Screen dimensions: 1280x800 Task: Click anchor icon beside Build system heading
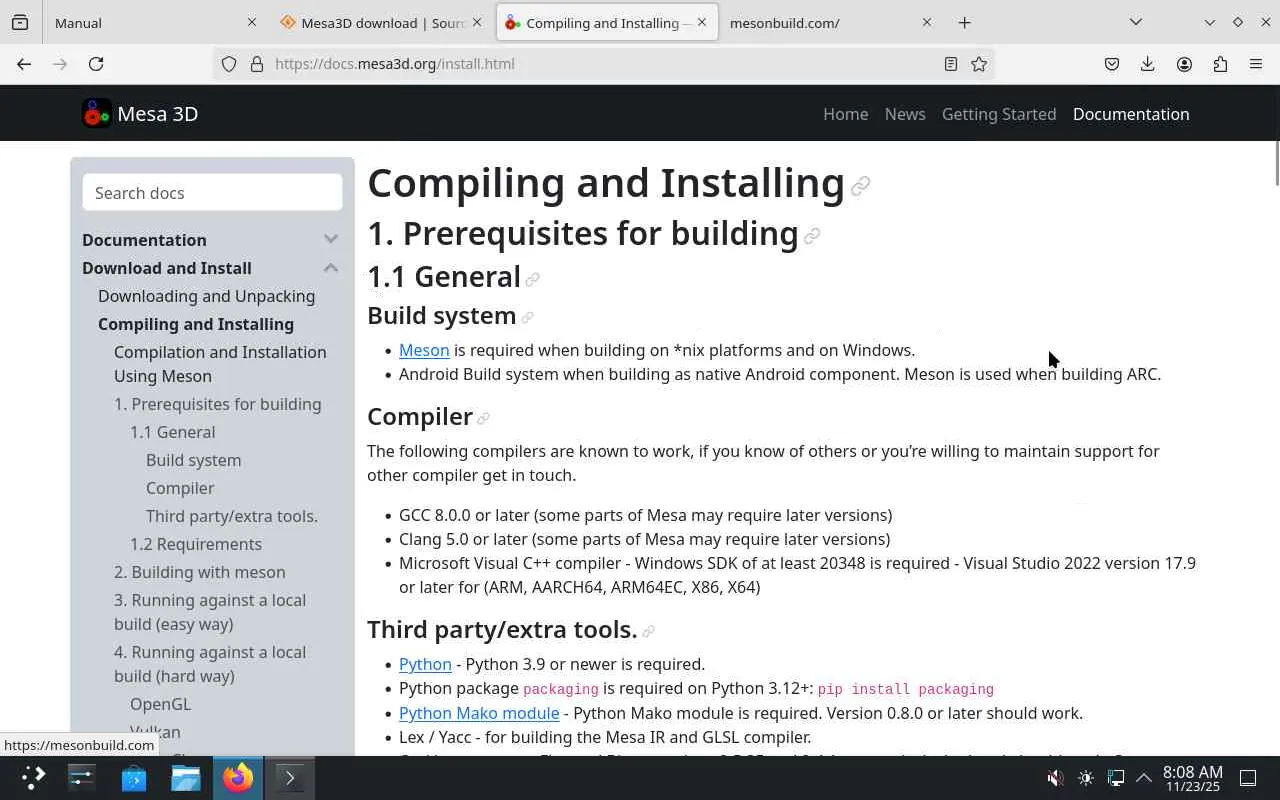click(527, 318)
